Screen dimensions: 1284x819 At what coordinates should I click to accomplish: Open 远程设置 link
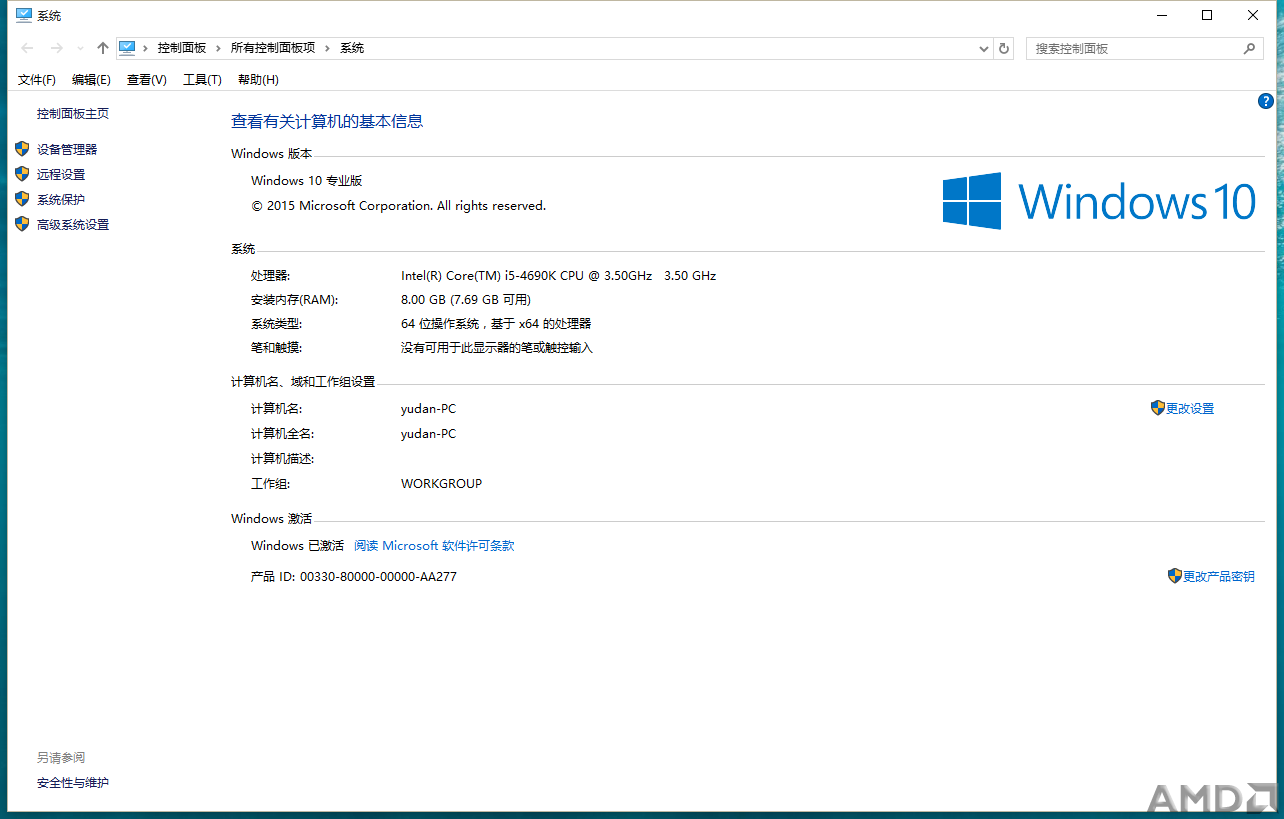tap(61, 175)
